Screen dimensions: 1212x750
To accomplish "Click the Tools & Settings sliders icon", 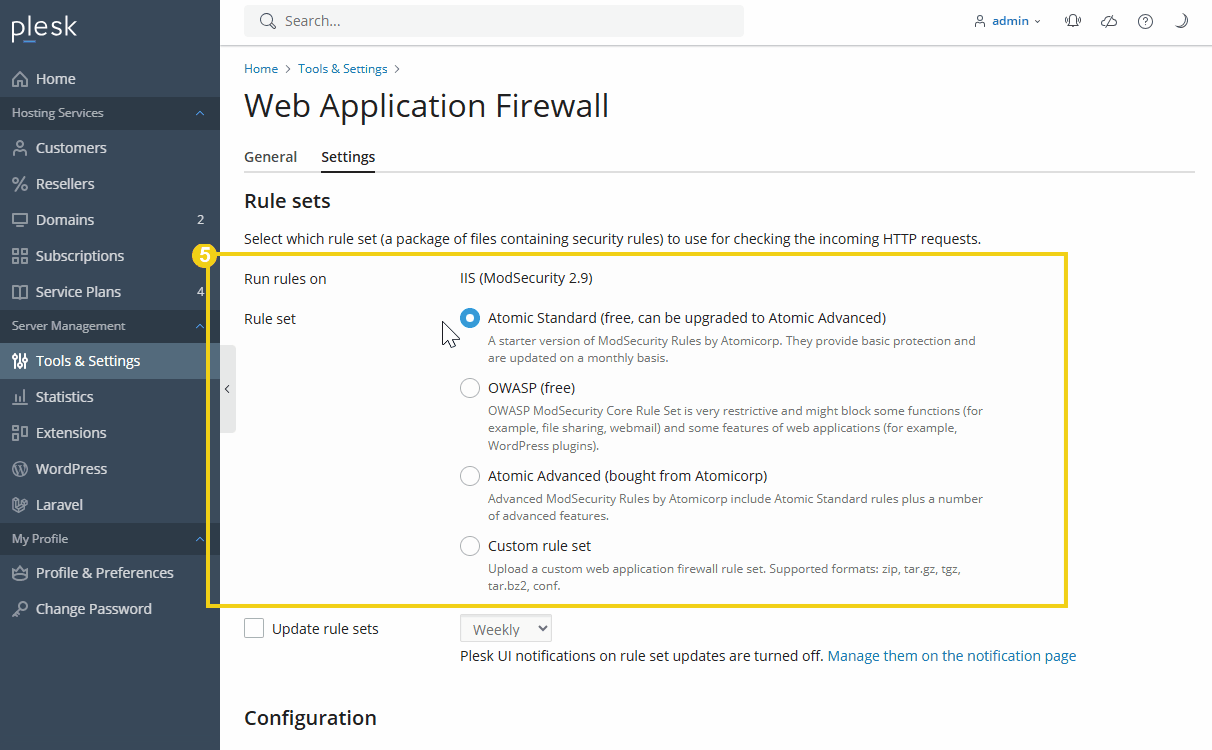I will click(x=19, y=361).
